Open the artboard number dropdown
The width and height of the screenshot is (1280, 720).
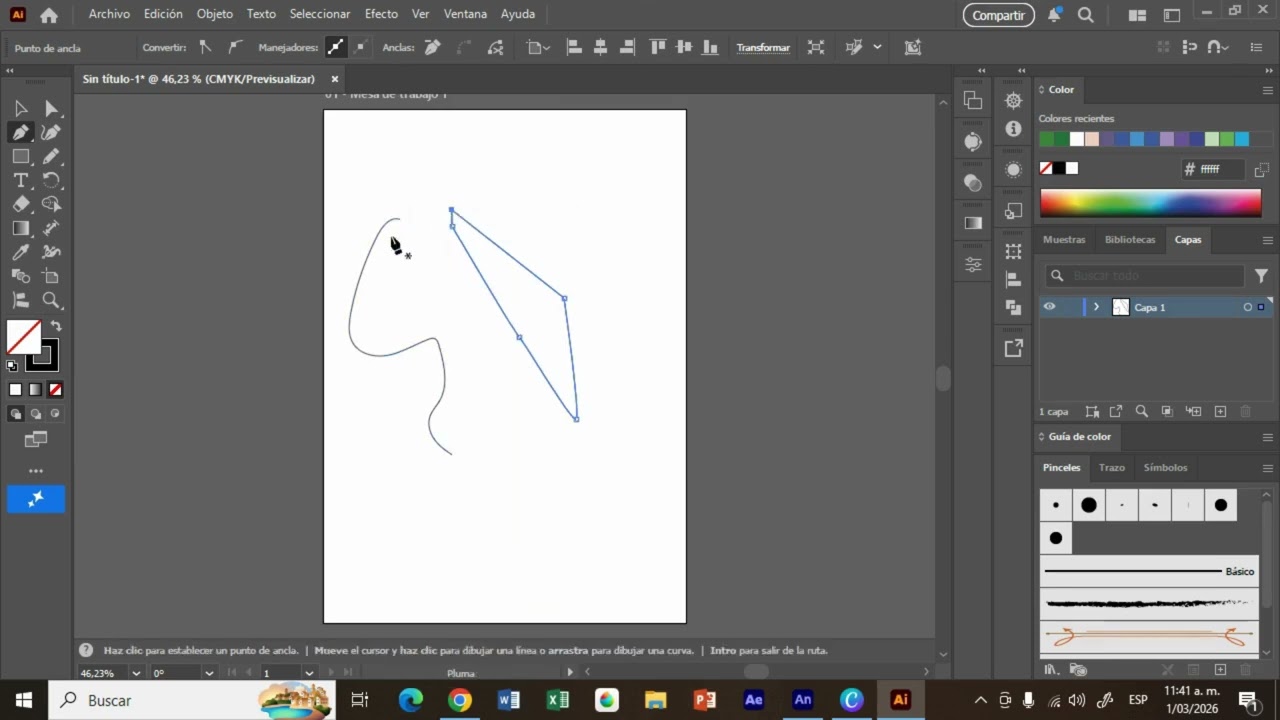pos(309,673)
